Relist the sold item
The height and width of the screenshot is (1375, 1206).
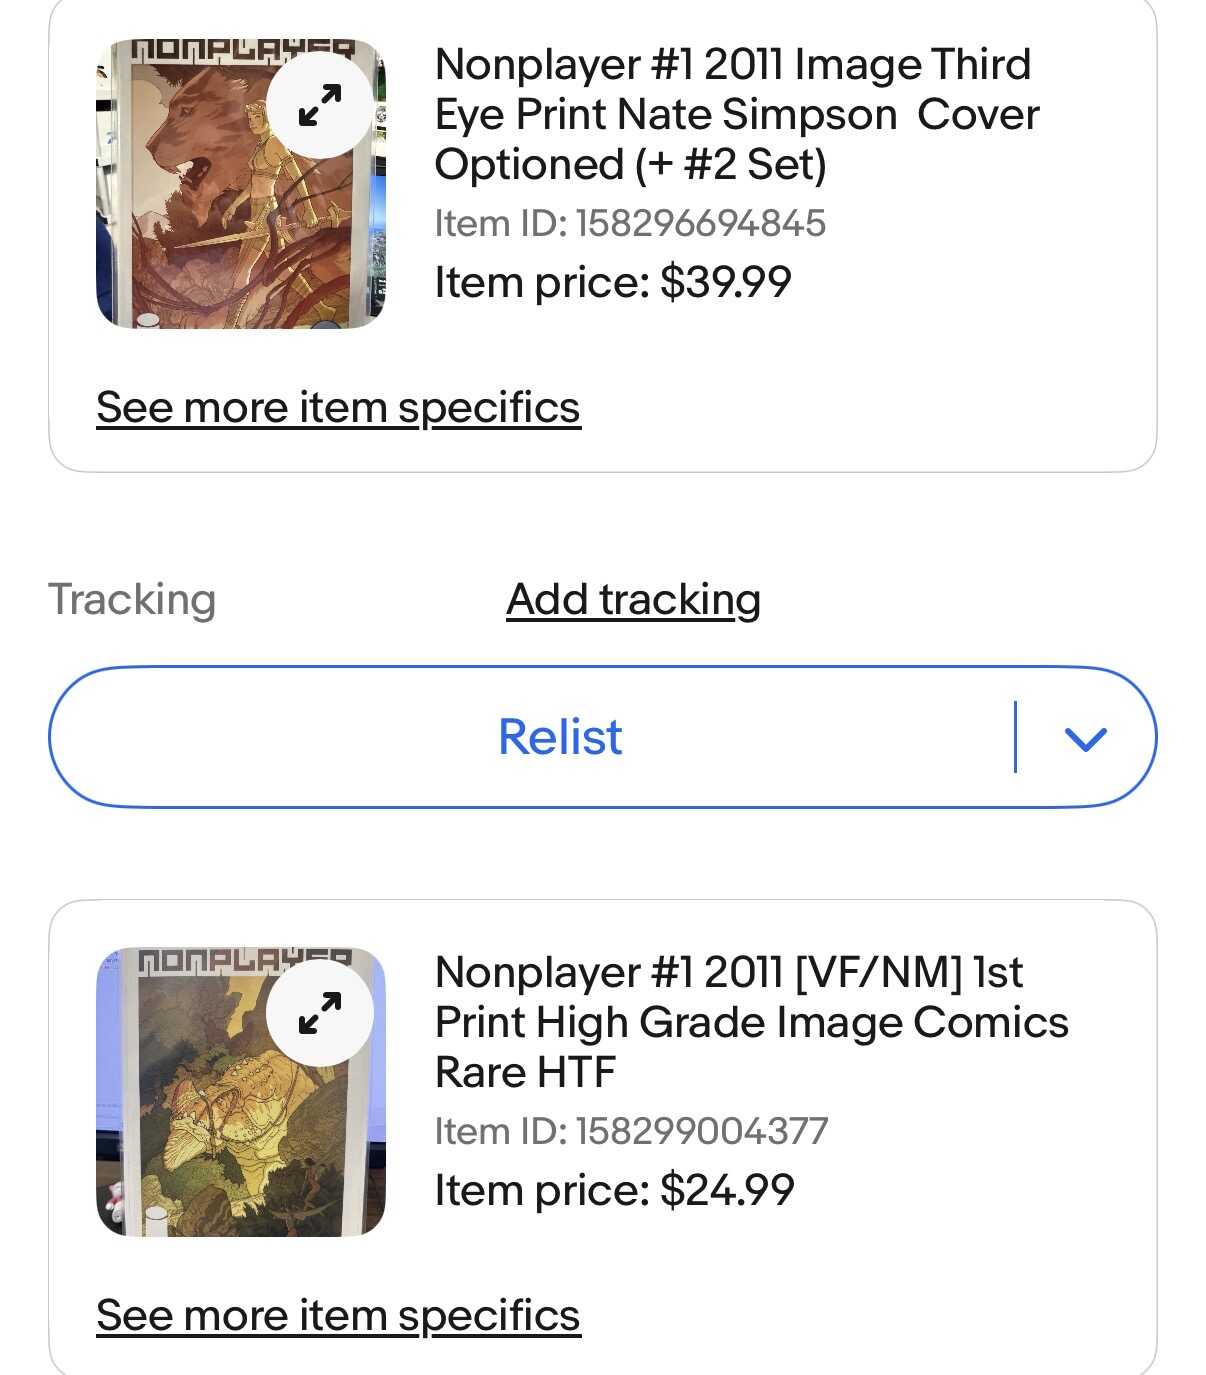560,737
